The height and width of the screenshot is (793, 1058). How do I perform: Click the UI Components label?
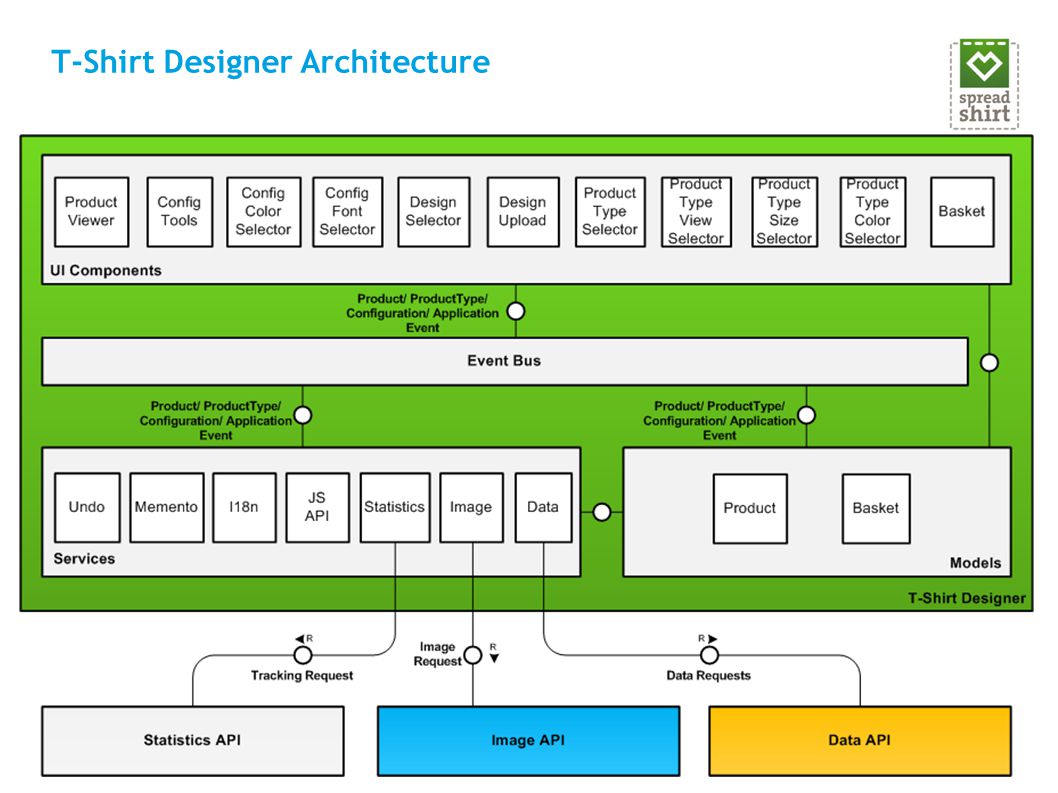pyautogui.click(x=106, y=271)
